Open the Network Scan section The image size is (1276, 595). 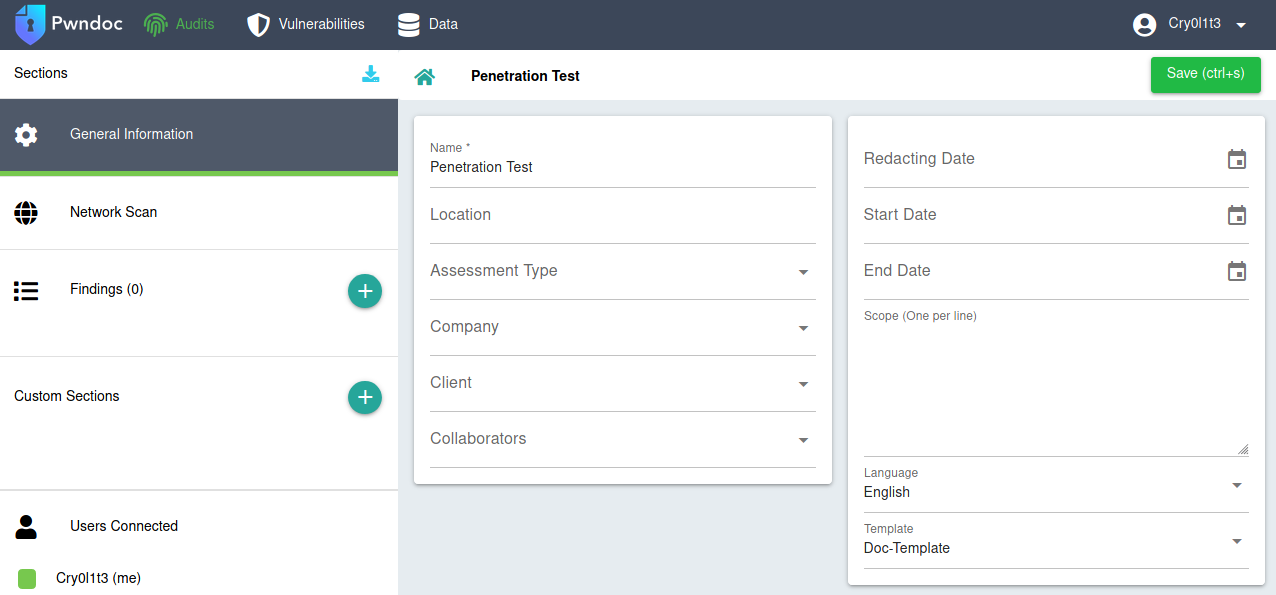[x=113, y=212]
